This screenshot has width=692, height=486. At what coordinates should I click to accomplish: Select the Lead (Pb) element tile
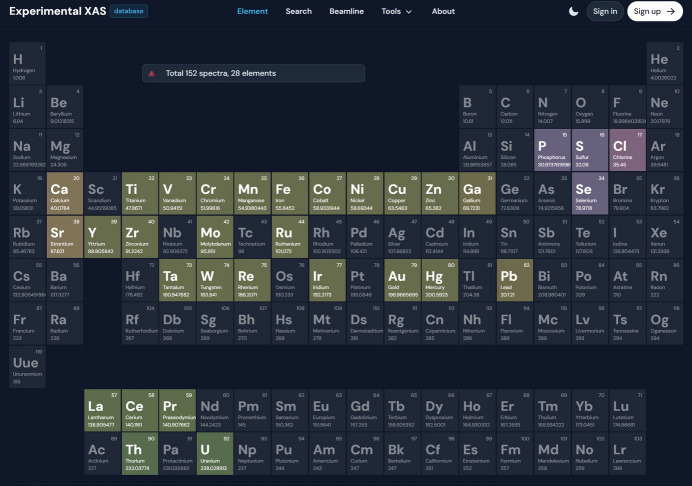tap(510, 279)
